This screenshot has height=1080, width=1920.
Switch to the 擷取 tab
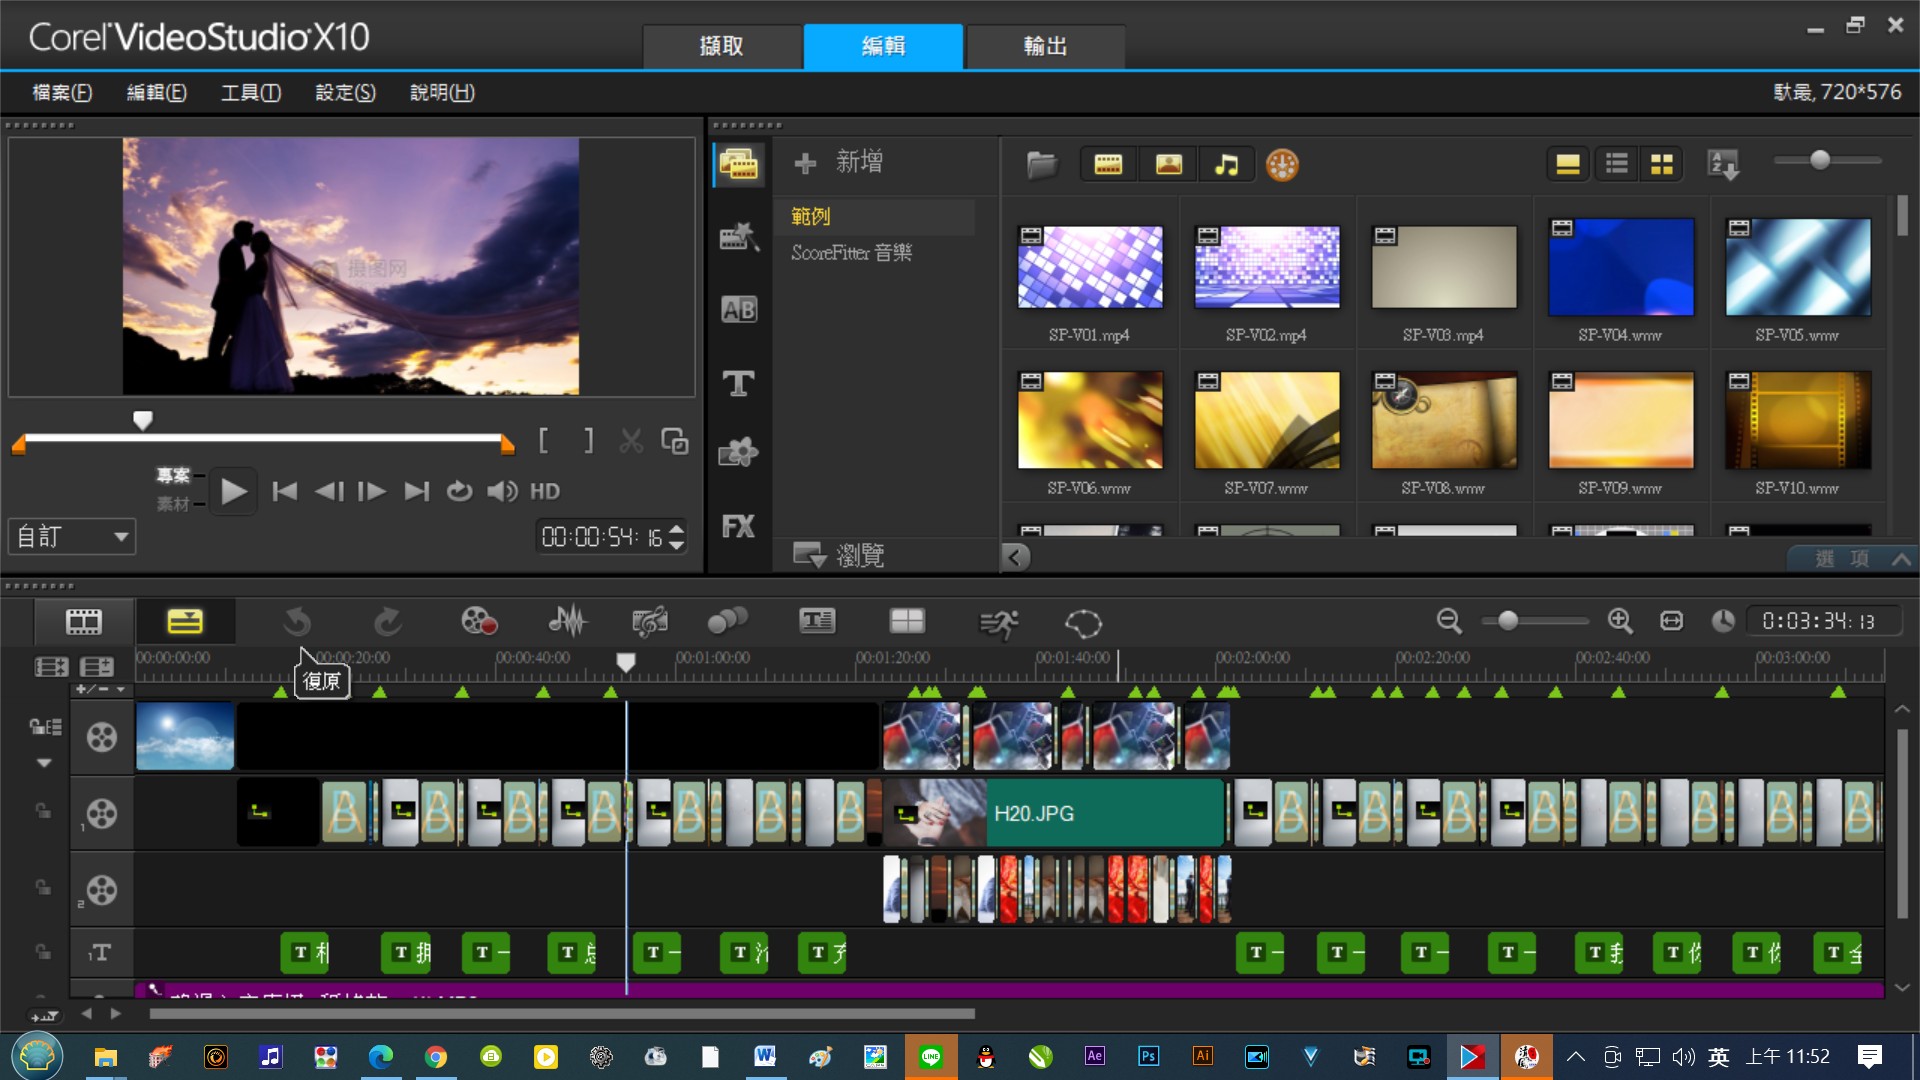tap(722, 46)
